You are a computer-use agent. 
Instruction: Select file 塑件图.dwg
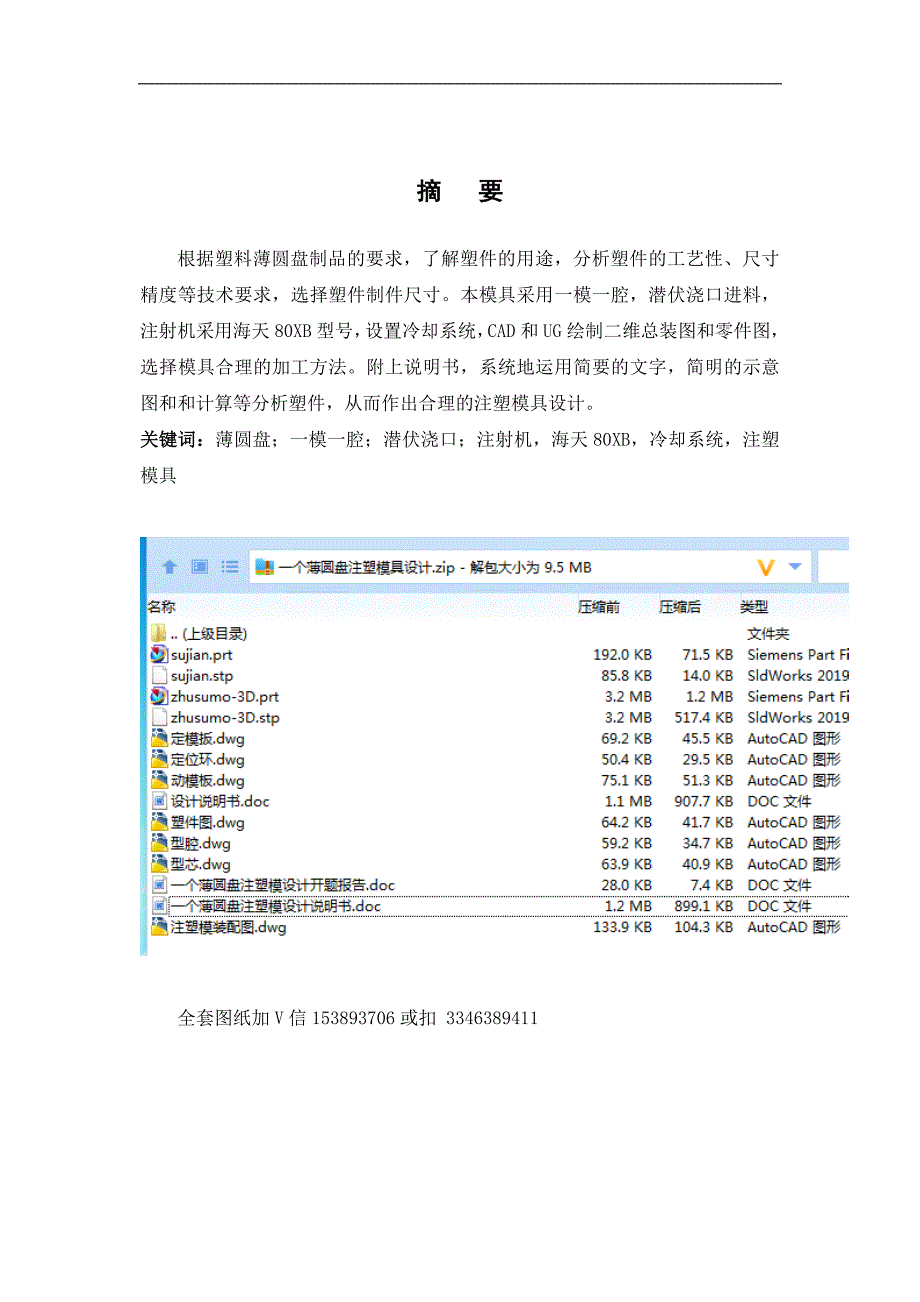tap(208, 823)
